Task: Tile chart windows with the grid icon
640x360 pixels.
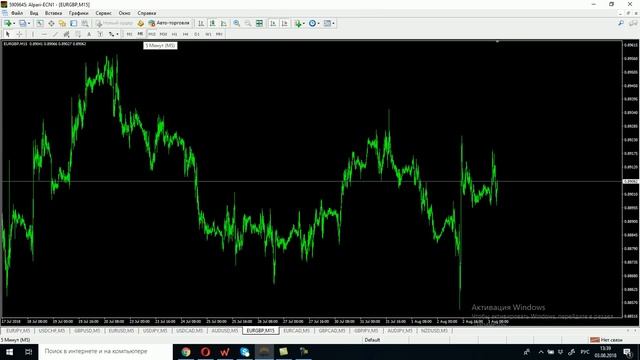Action: point(259,23)
